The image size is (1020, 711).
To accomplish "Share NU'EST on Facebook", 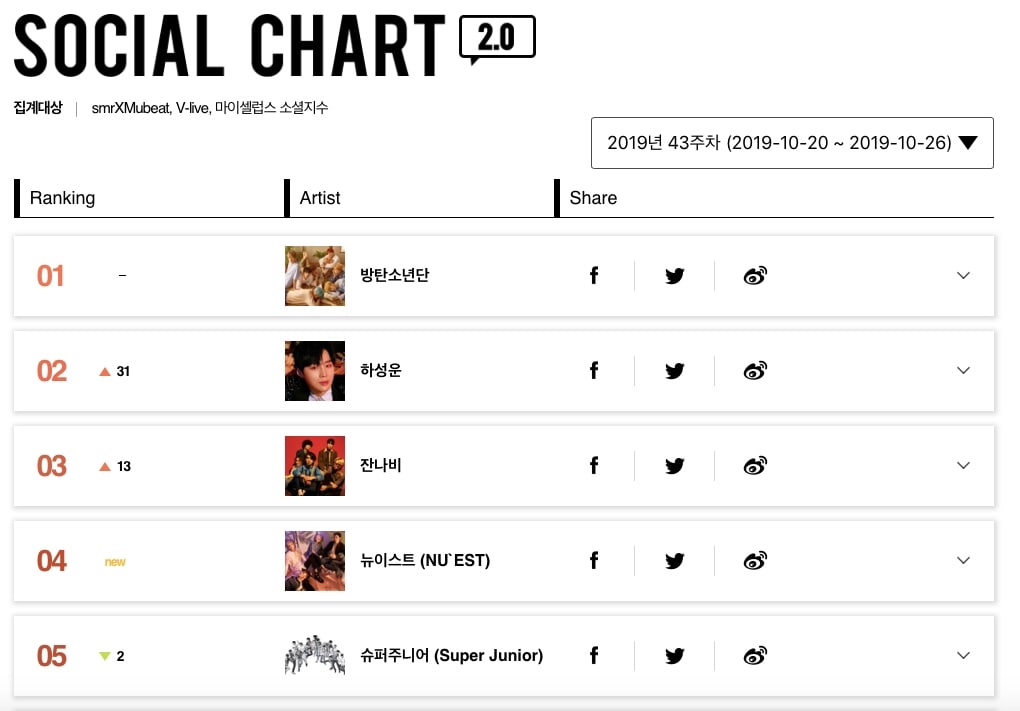I will click(x=594, y=561).
